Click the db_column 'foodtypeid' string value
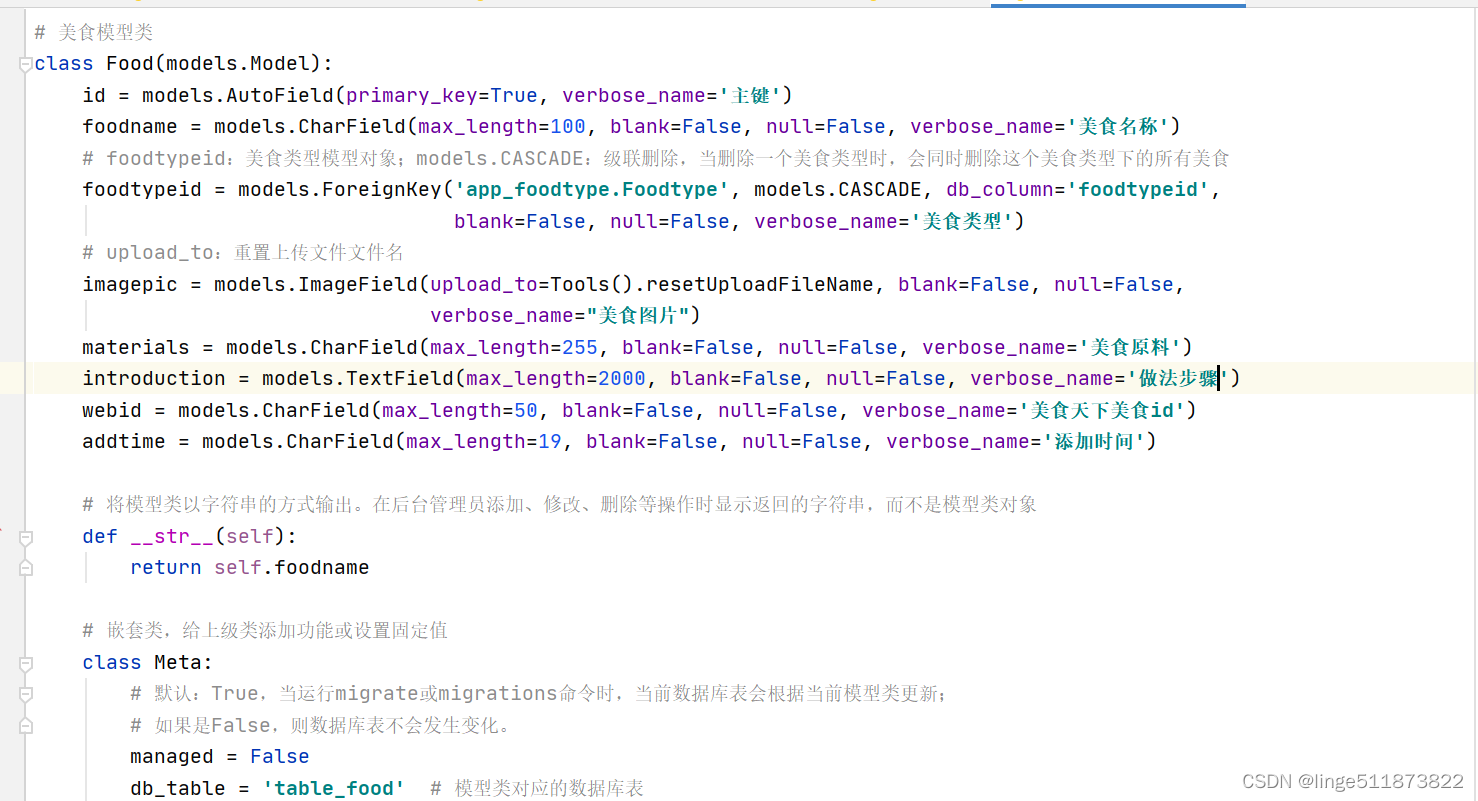 tap(1138, 190)
